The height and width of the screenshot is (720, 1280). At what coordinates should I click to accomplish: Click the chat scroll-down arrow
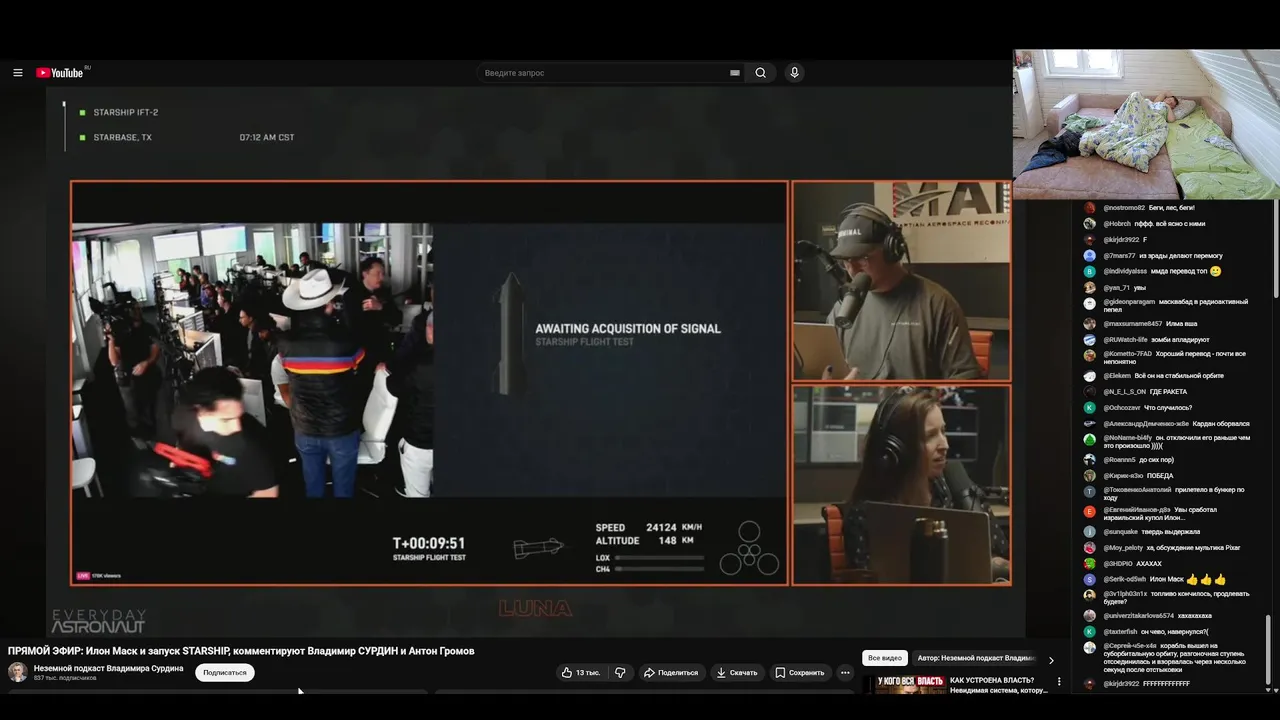1268,690
